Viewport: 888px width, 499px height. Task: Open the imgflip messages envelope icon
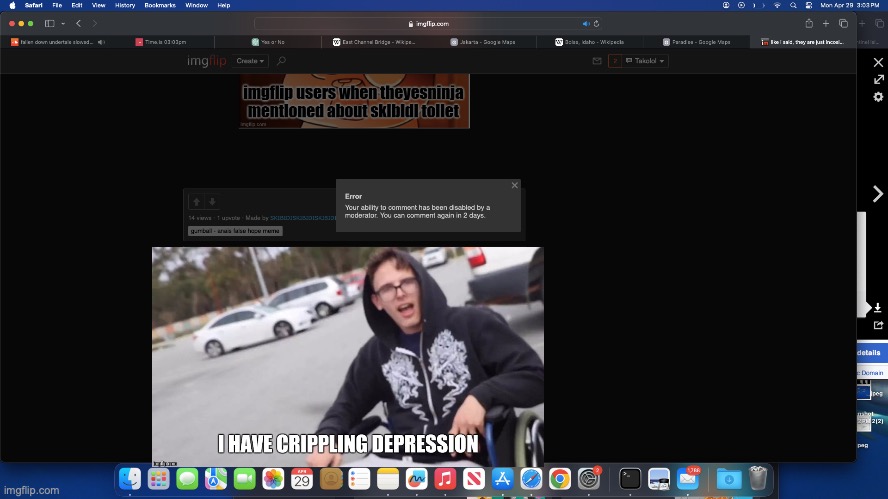597,61
